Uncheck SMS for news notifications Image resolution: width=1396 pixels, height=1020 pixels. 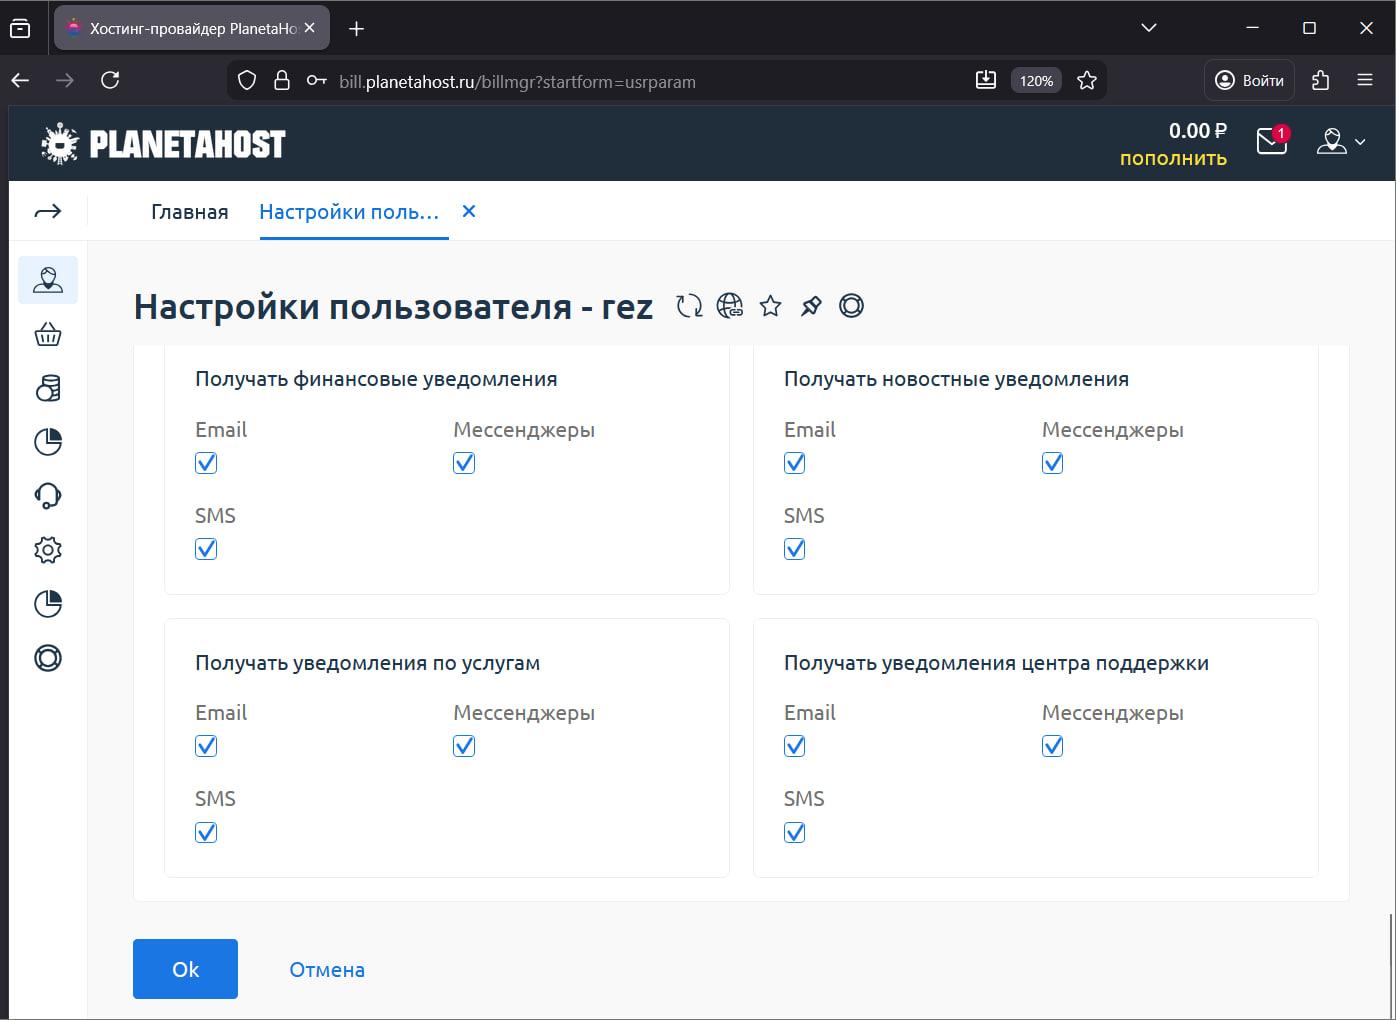pos(795,549)
